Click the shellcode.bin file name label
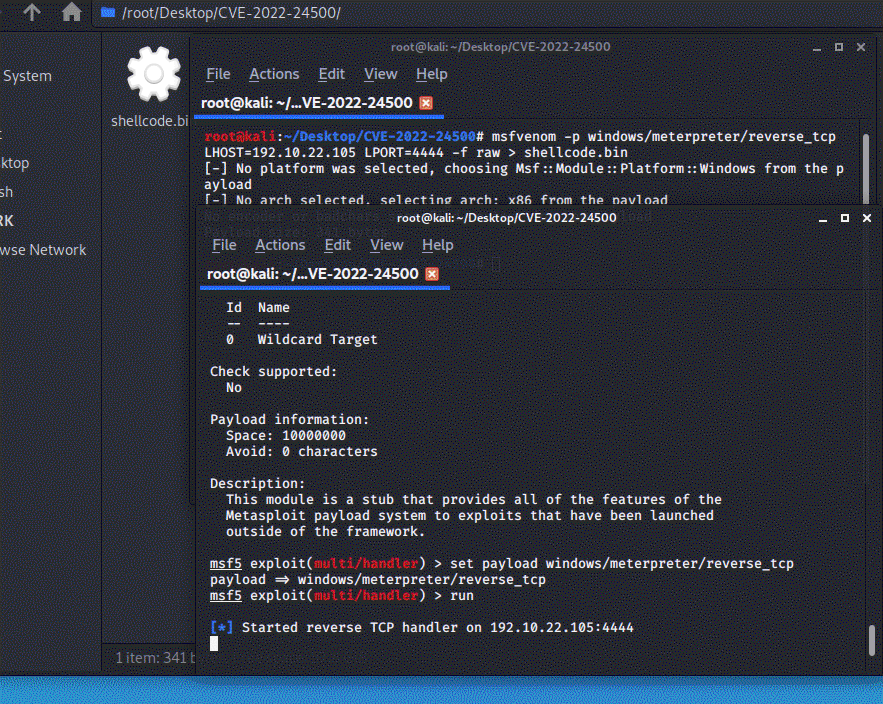Image resolution: width=883 pixels, height=704 pixels. coord(149,121)
